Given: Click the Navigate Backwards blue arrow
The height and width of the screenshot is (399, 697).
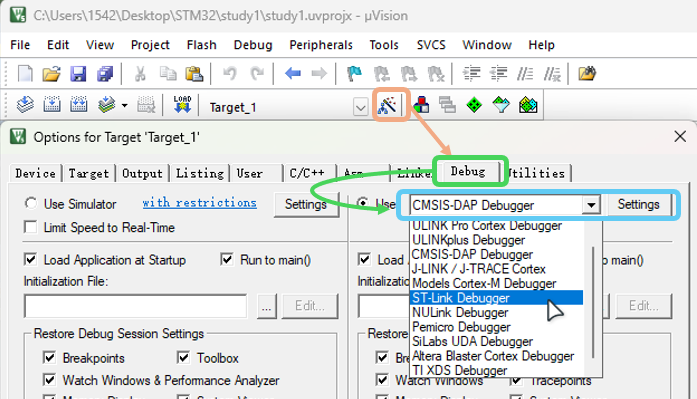Looking at the screenshot, I should coord(292,73).
